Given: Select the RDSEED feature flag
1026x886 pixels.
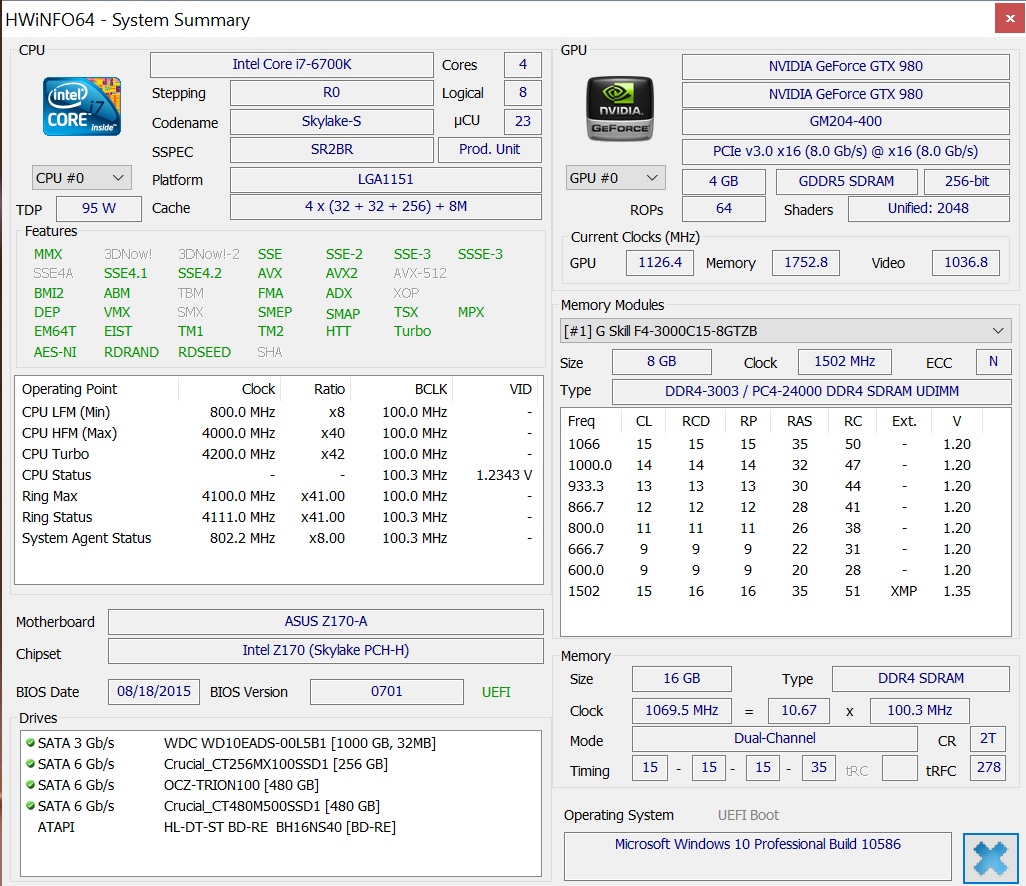Looking at the screenshot, I should pyautogui.click(x=204, y=352).
